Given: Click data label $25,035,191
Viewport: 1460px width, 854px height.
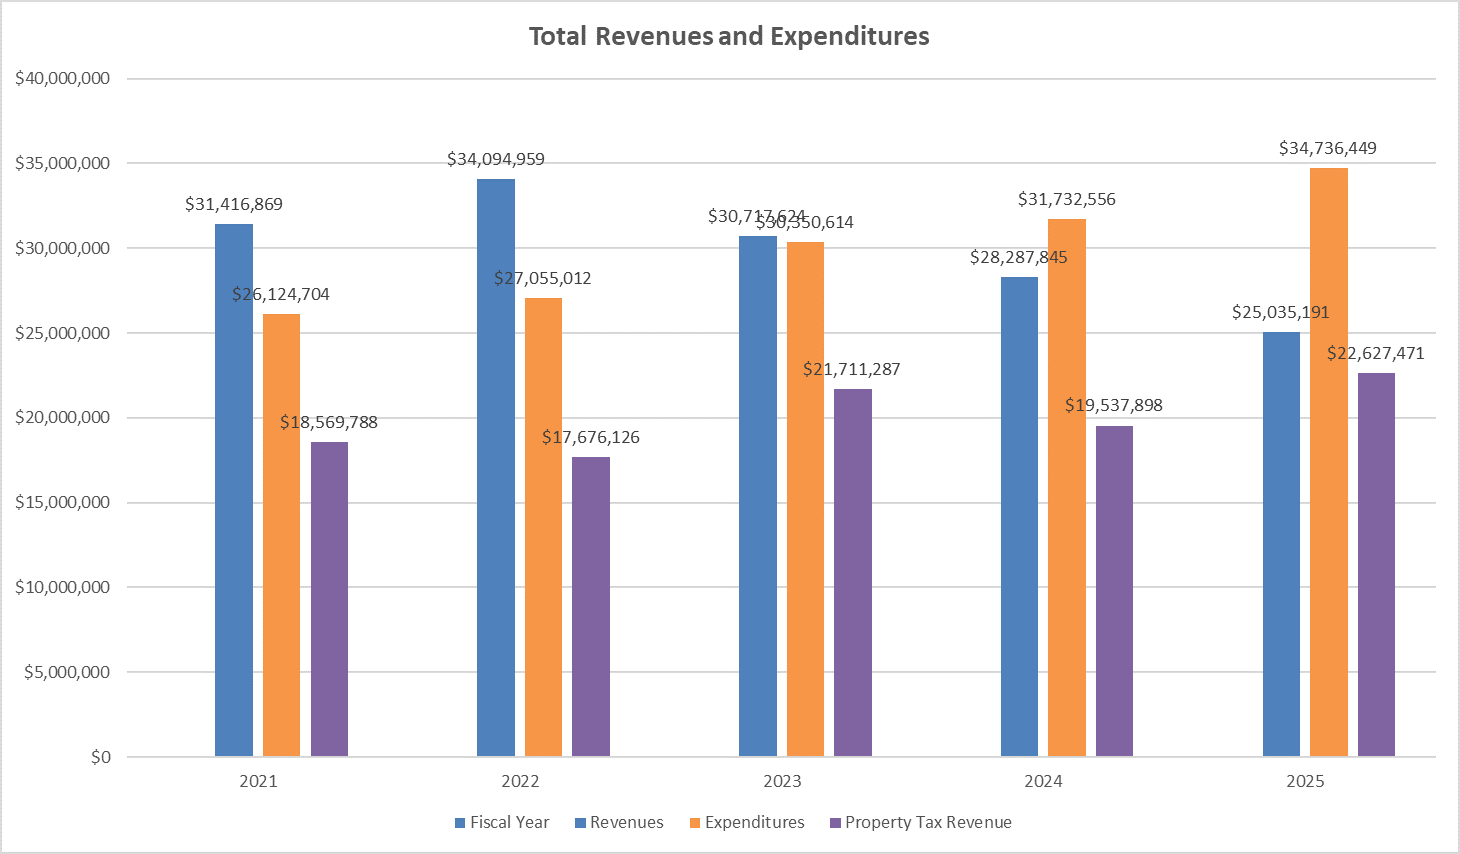Looking at the screenshot, I should tap(1281, 312).
